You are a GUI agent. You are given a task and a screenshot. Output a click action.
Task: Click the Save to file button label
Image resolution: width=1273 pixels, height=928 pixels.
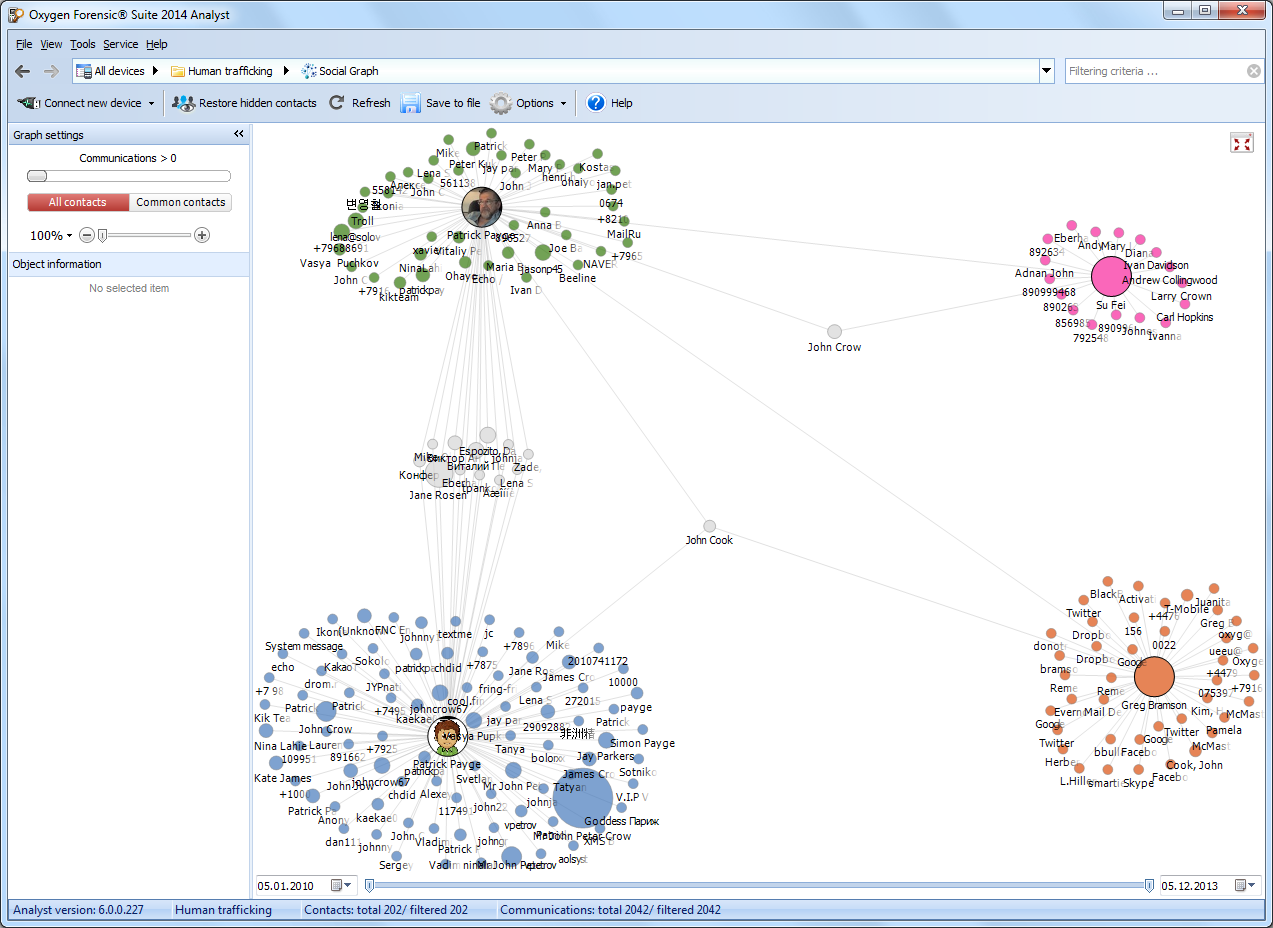click(453, 103)
